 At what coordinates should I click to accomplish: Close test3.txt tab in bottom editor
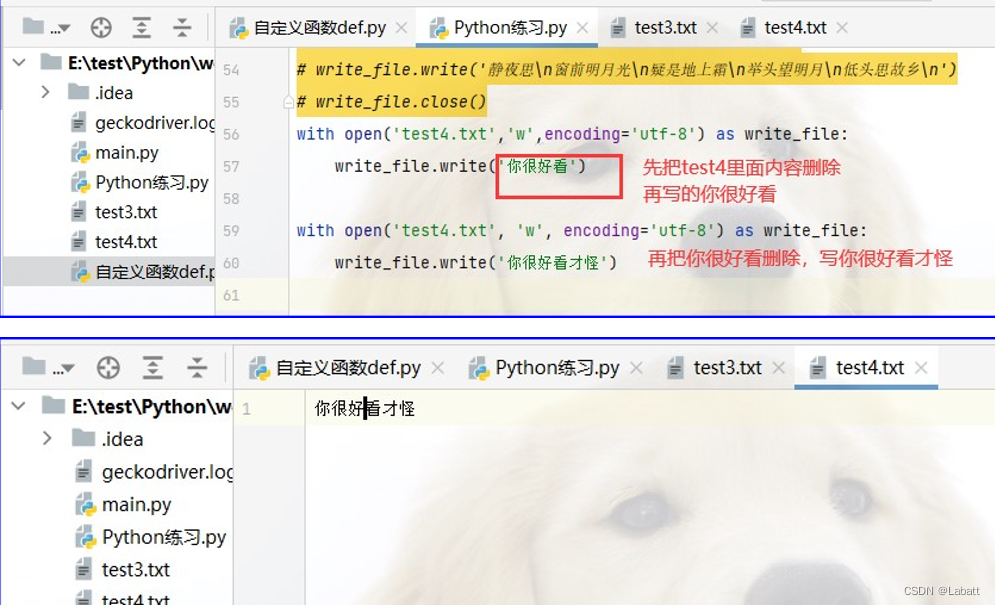pyautogui.click(x=779, y=368)
